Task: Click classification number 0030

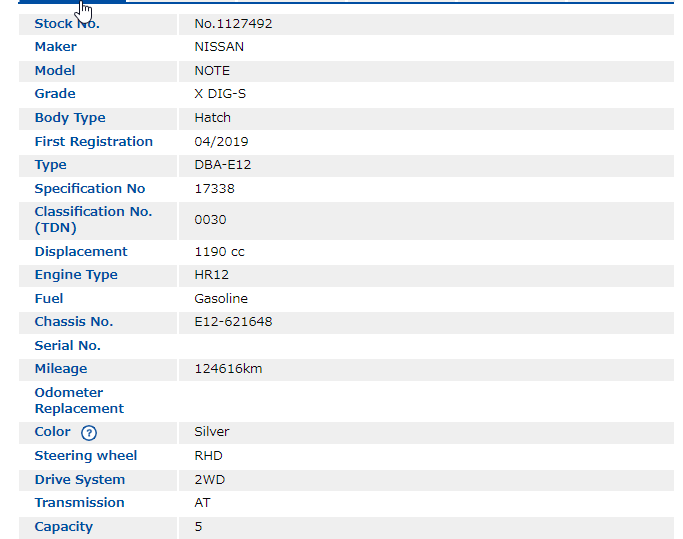Action: (210, 220)
